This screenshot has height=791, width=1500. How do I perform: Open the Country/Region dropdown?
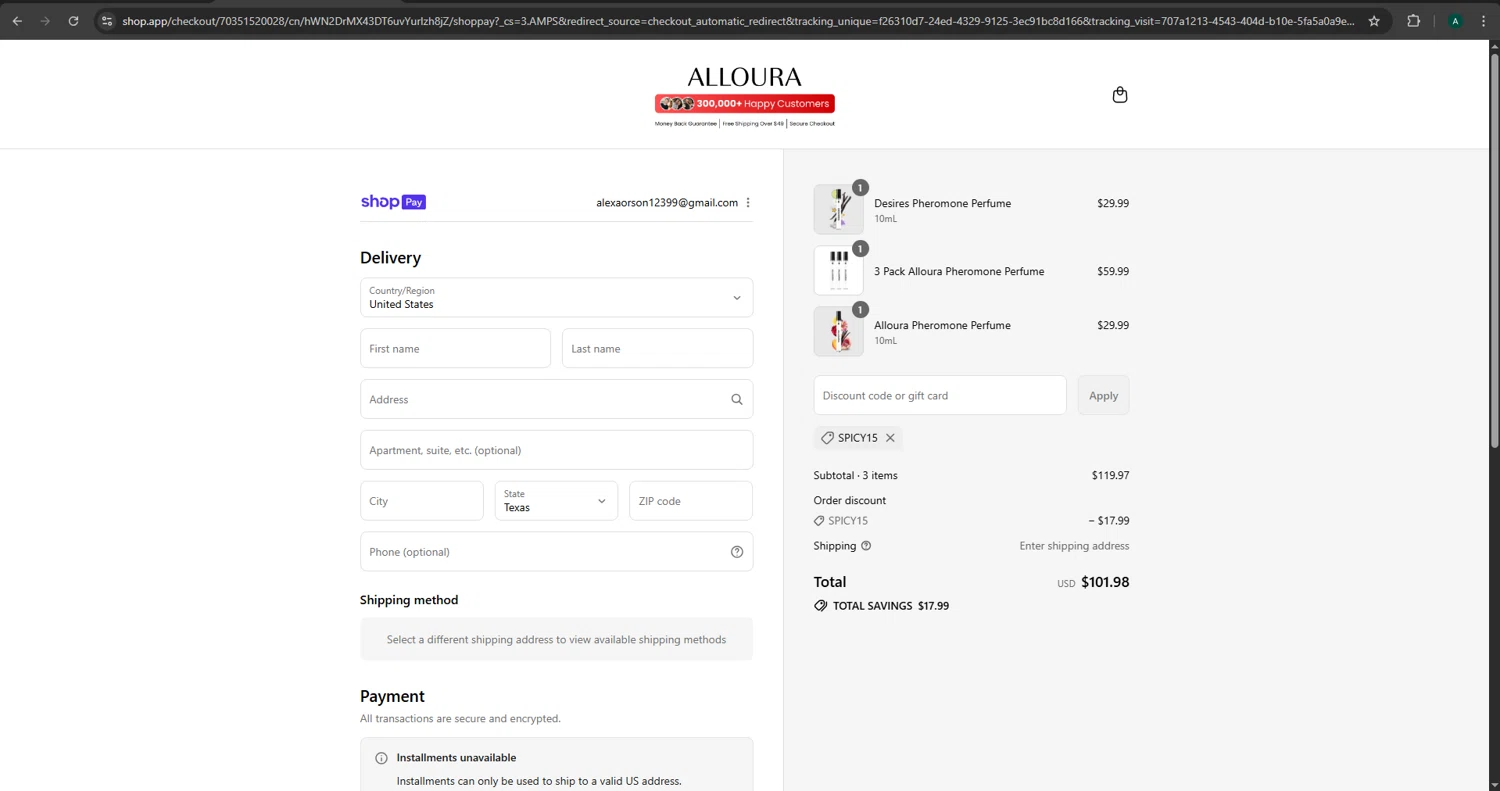(x=557, y=298)
